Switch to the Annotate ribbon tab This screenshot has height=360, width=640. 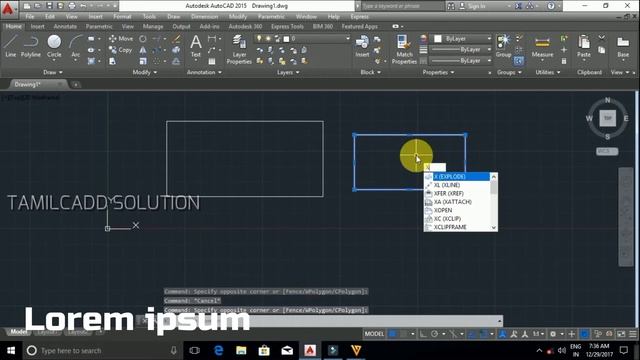pyautogui.click(x=65, y=27)
